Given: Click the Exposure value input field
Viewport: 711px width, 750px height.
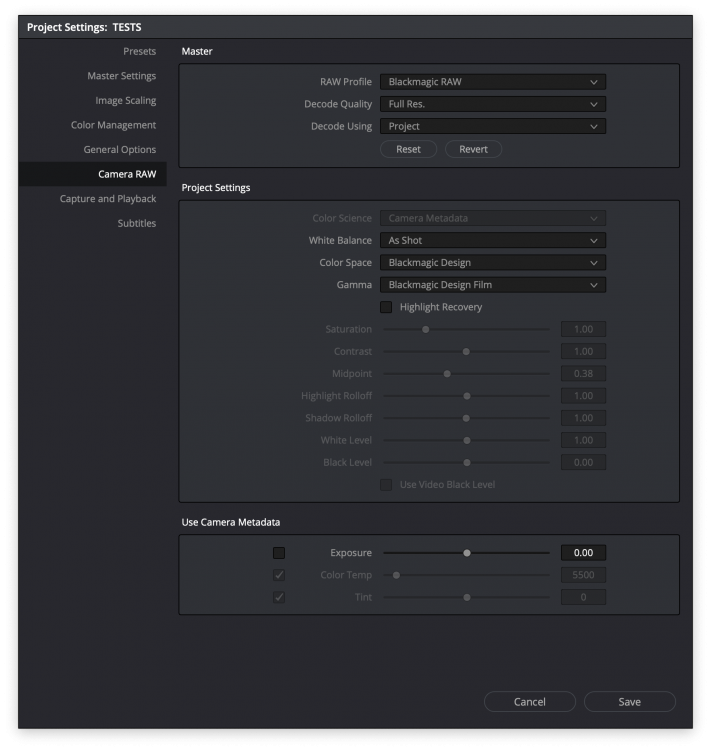Looking at the screenshot, I should point(583,553).
